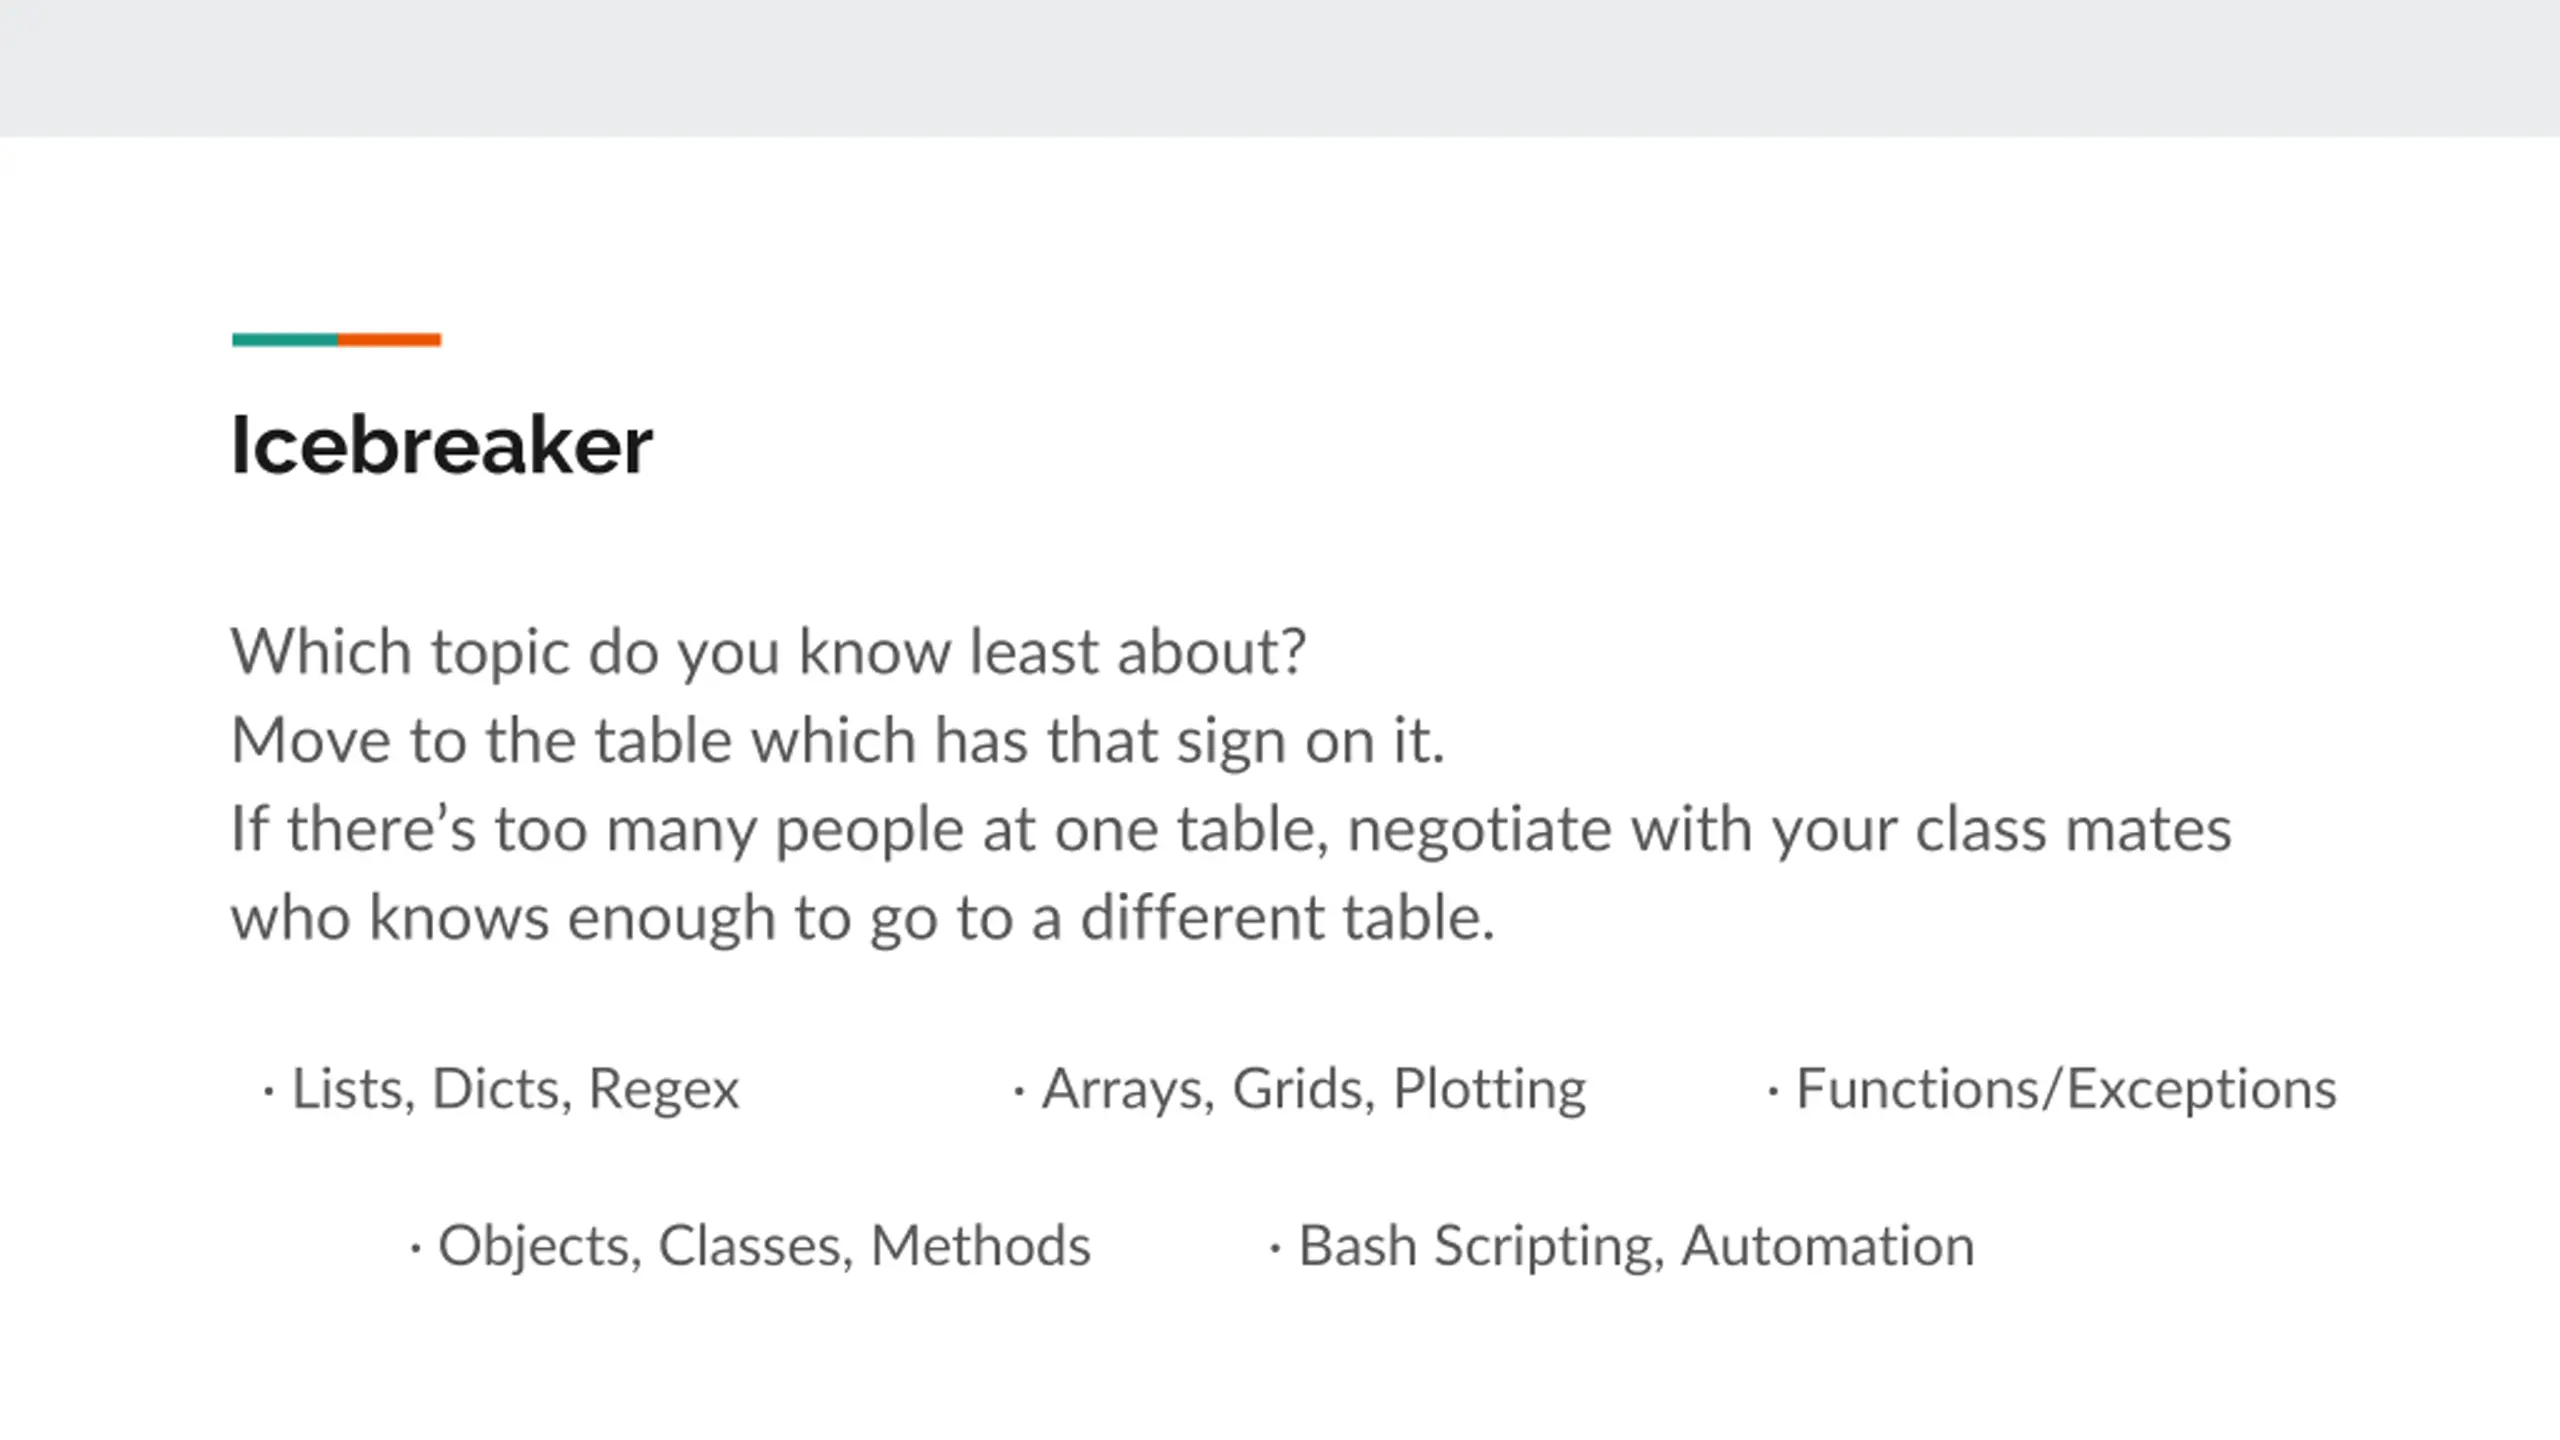Click the line 'who knows enough to go'
The height and width of the screenshot is (1440, 2560).
coord(863,918)
